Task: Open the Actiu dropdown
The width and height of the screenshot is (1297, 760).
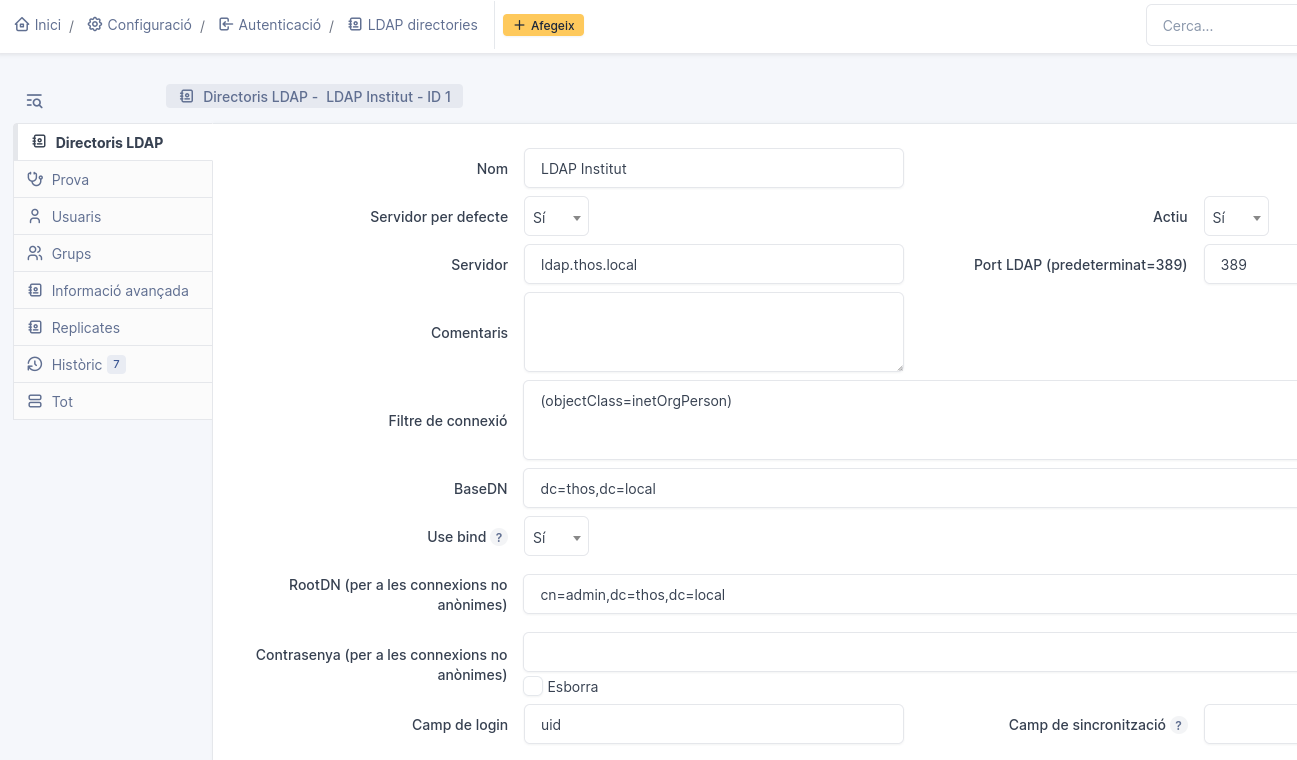Action: 1236,216
